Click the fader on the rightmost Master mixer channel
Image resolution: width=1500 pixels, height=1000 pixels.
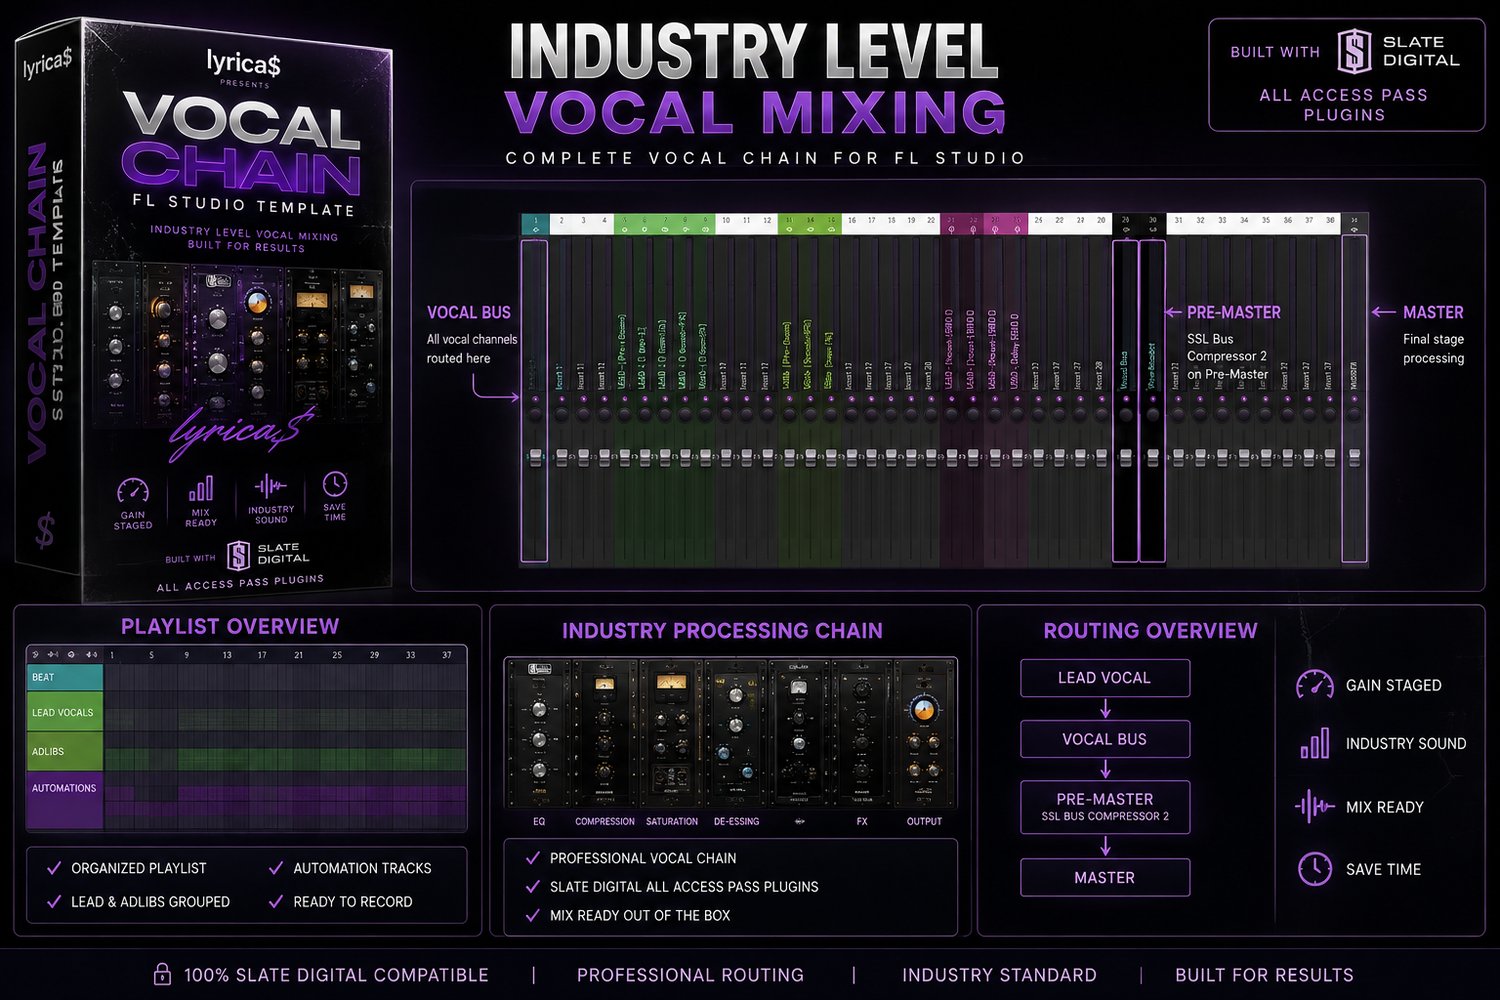coord(1355,457)
